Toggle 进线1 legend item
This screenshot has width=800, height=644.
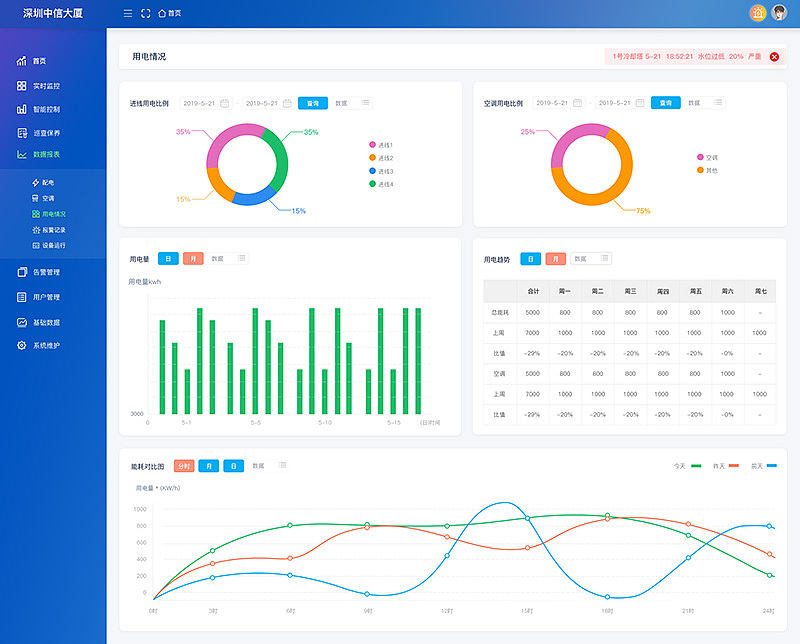click(381, 145)
